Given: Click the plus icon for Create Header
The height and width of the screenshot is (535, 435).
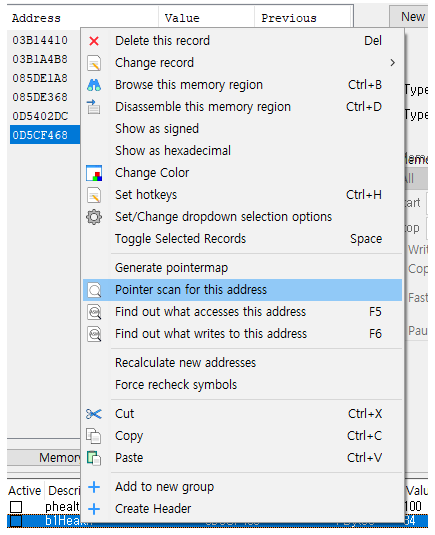Looking at the screenshot, I should [x=94, y=509].
